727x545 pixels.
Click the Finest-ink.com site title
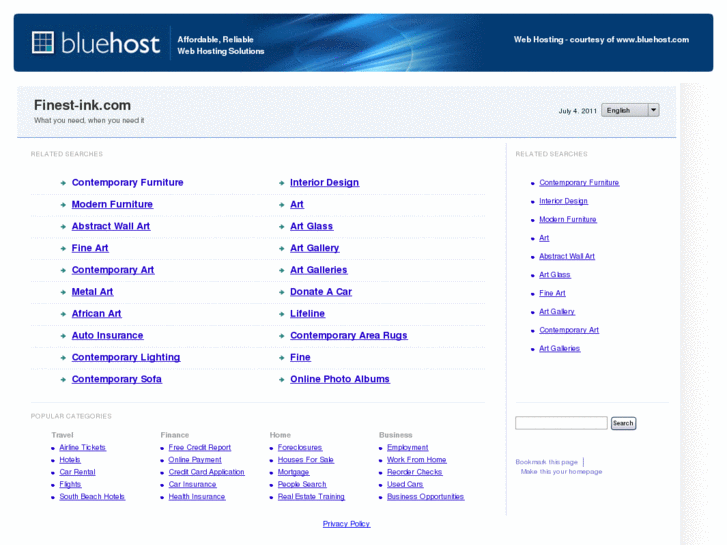tap(83, 105)
